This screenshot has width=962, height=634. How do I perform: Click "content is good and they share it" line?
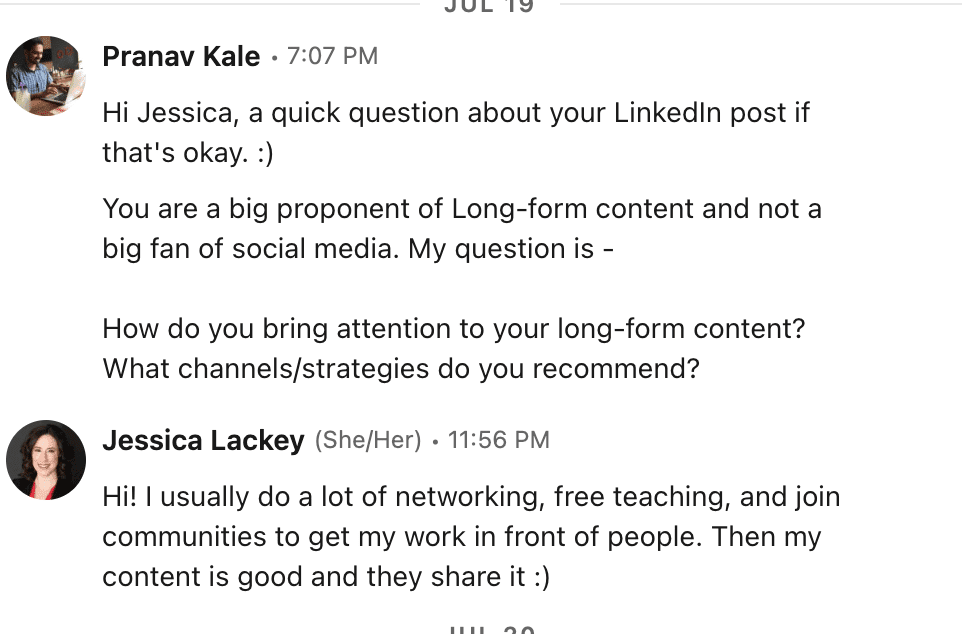(x=326, y=577)
